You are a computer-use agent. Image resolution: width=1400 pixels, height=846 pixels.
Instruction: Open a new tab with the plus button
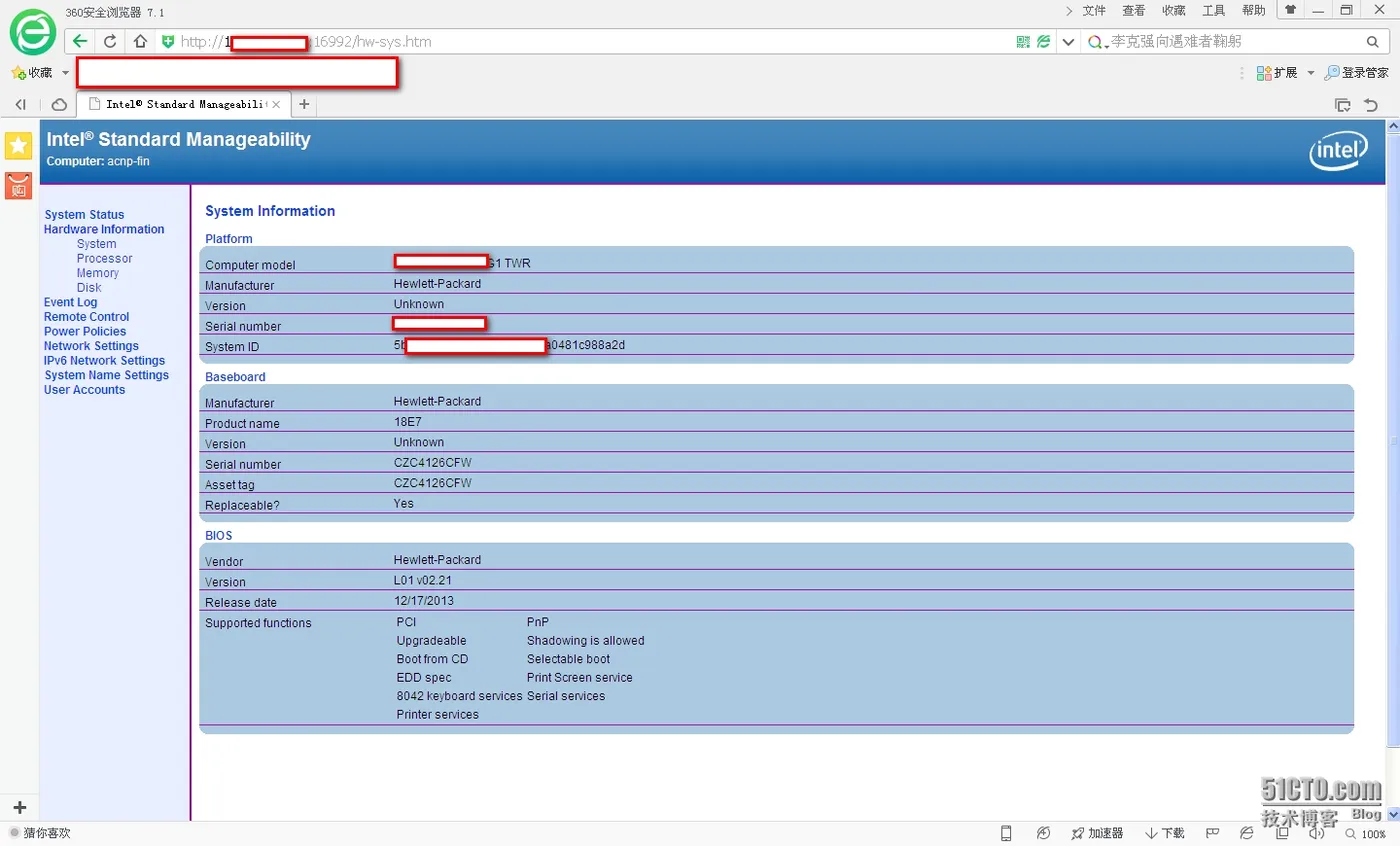tap(304, 104)
